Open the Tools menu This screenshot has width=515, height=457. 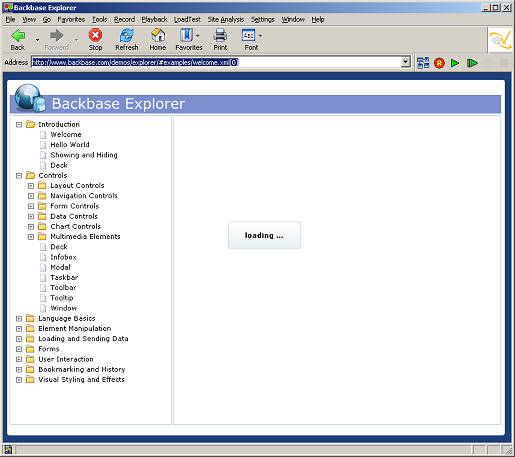(x=100, y=20)
